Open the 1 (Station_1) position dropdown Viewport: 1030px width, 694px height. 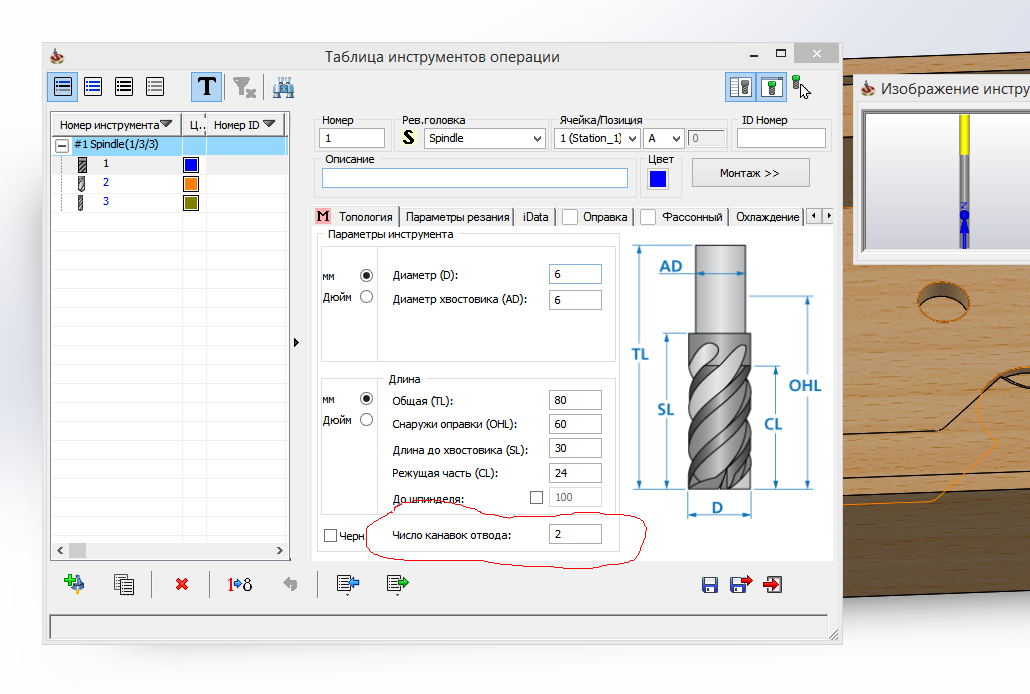632,139
